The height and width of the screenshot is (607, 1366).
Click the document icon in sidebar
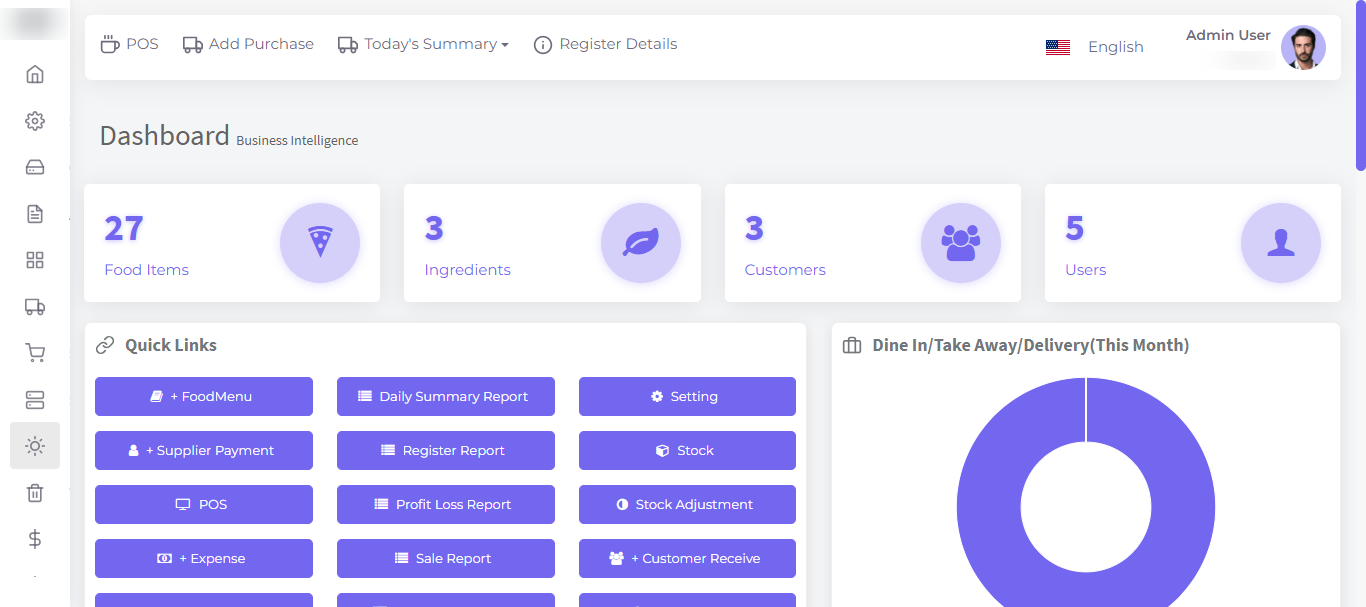point(35,214)
